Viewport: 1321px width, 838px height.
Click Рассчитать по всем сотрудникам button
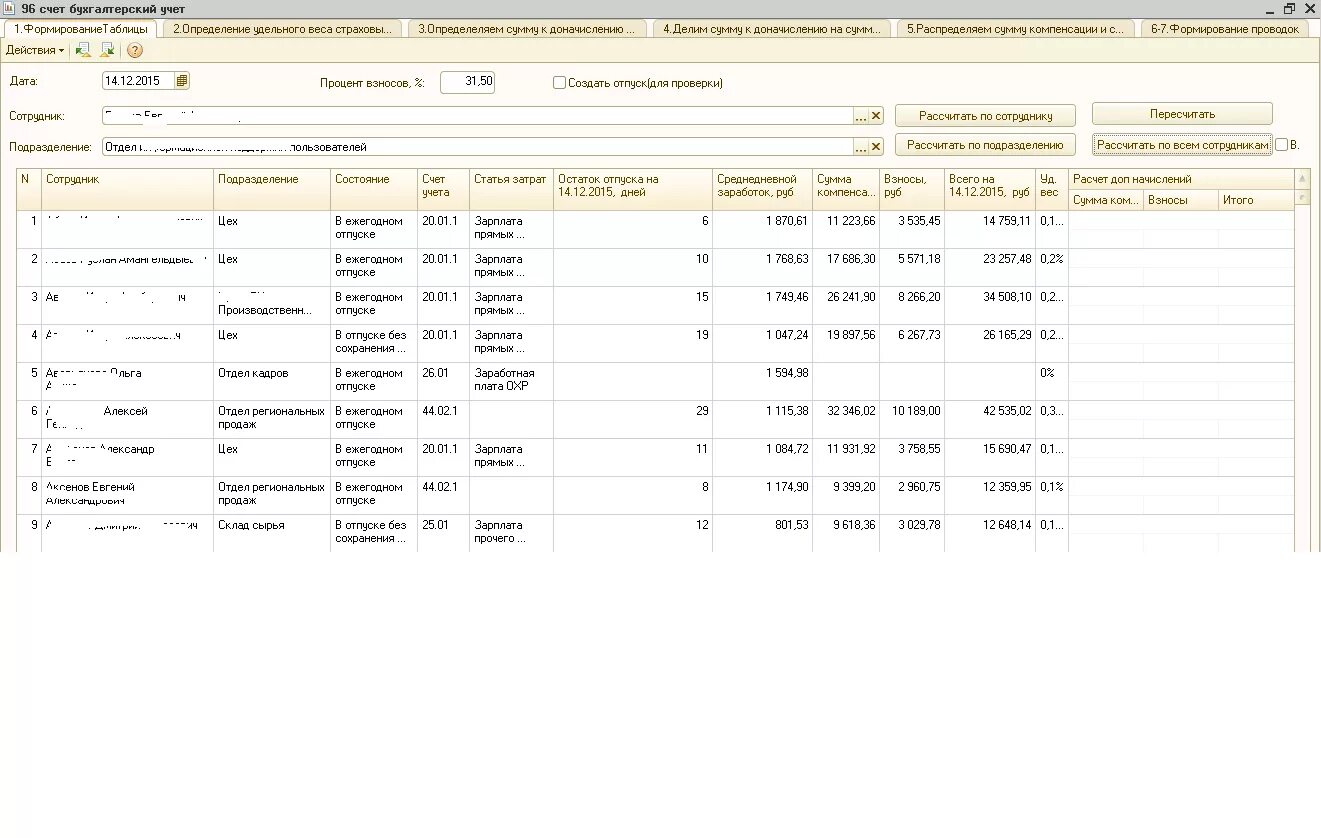(x=1182, y=145)
